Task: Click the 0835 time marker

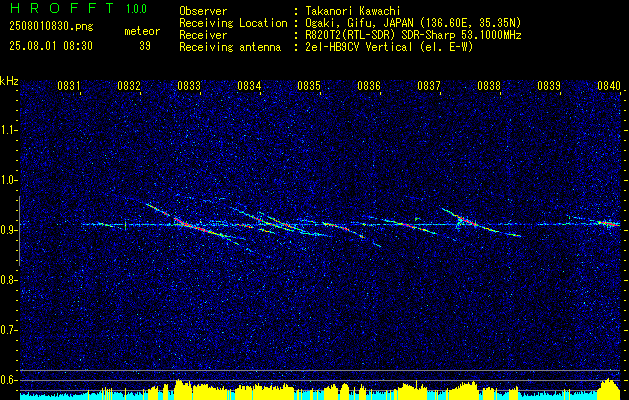Action: coord(309,85)
